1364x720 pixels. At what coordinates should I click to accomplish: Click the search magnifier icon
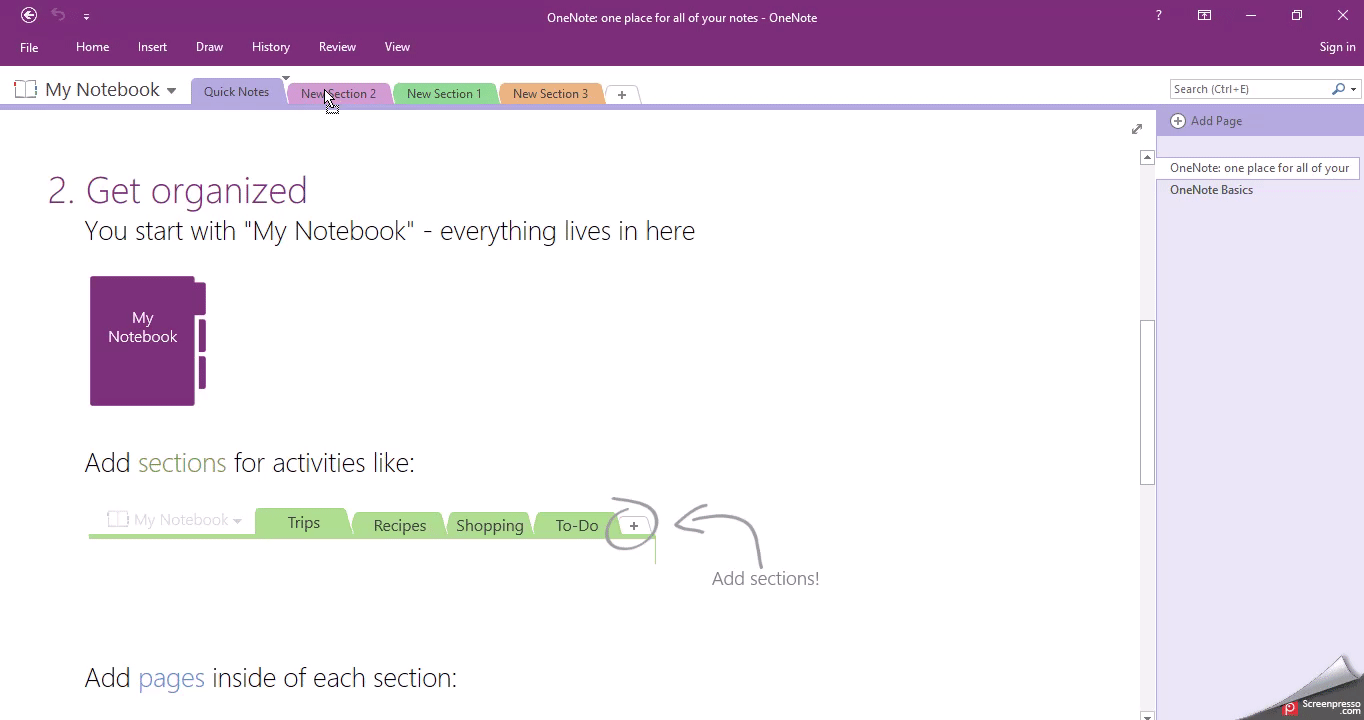(x=1339, y=88)
